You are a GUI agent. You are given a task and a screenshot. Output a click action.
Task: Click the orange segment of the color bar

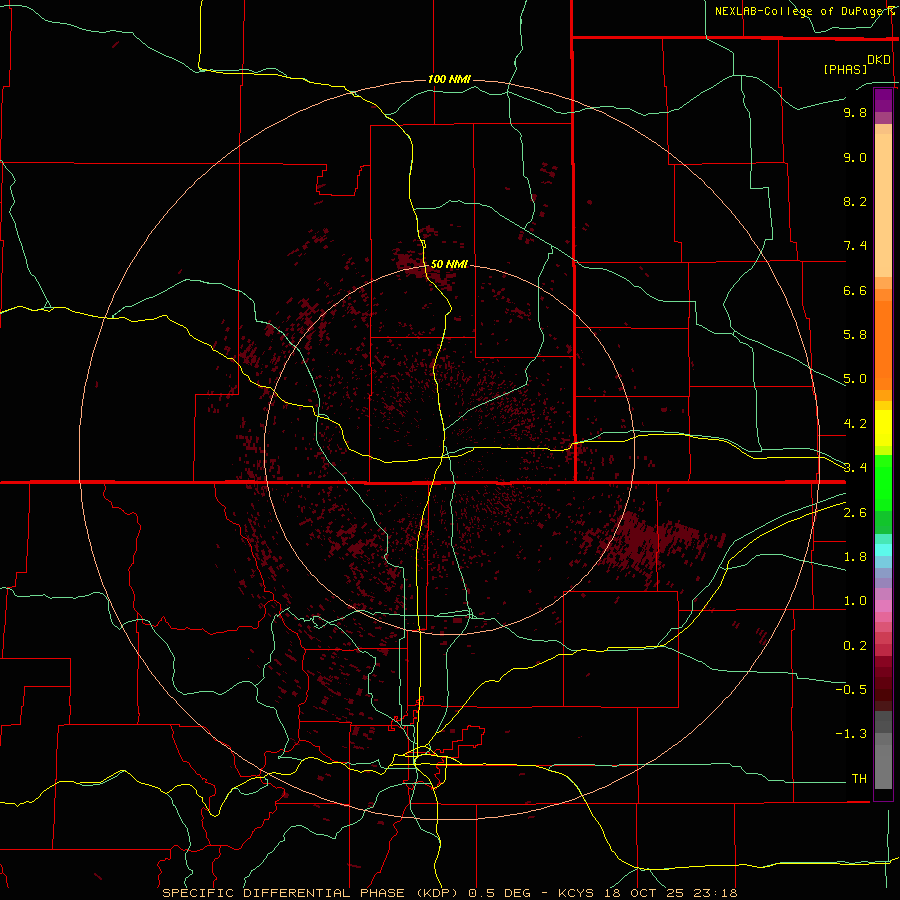pyautogui.click(x=883, y=345)
